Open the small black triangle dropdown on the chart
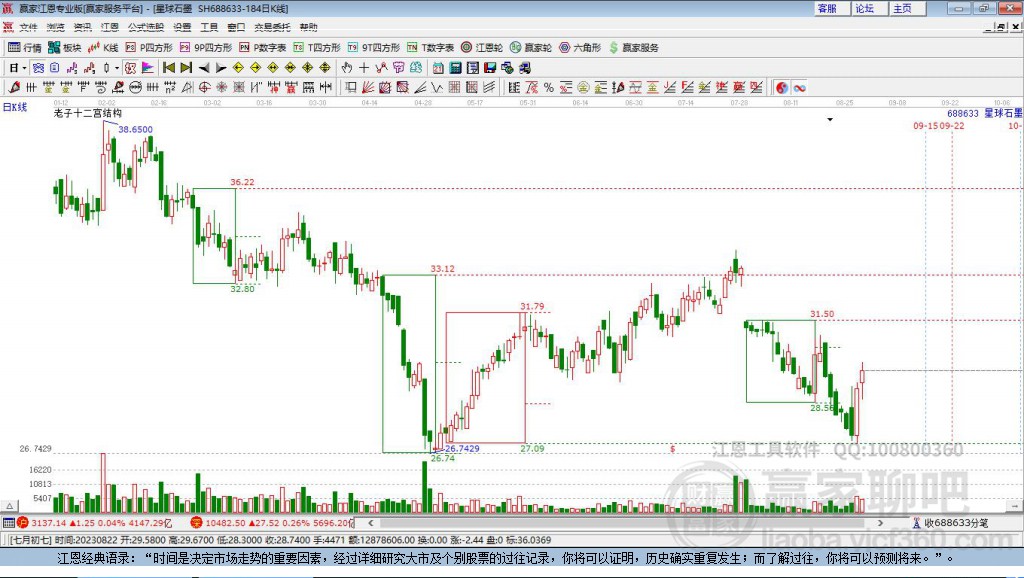Viewport: 1024px width, 578px height. click(x=830, y=120)
